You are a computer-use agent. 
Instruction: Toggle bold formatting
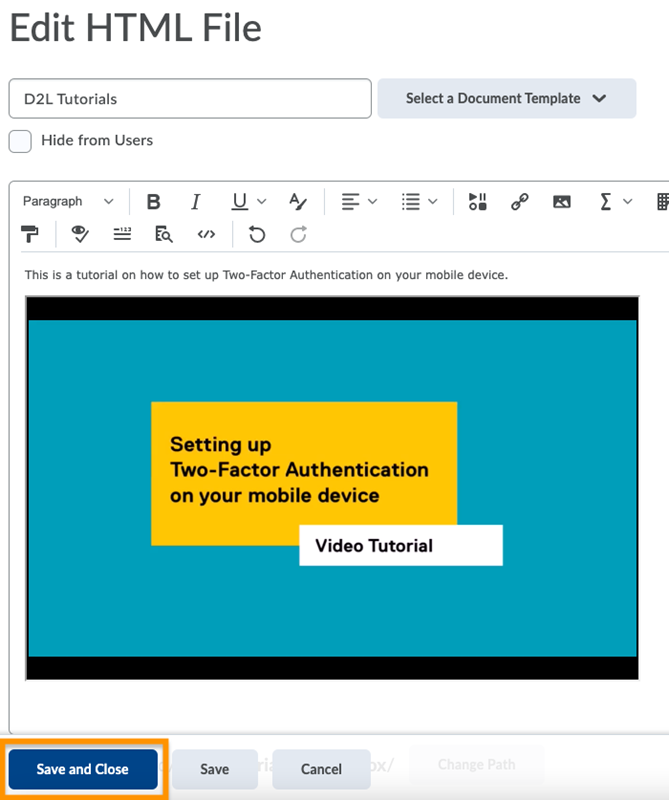[x=153, y=202]
